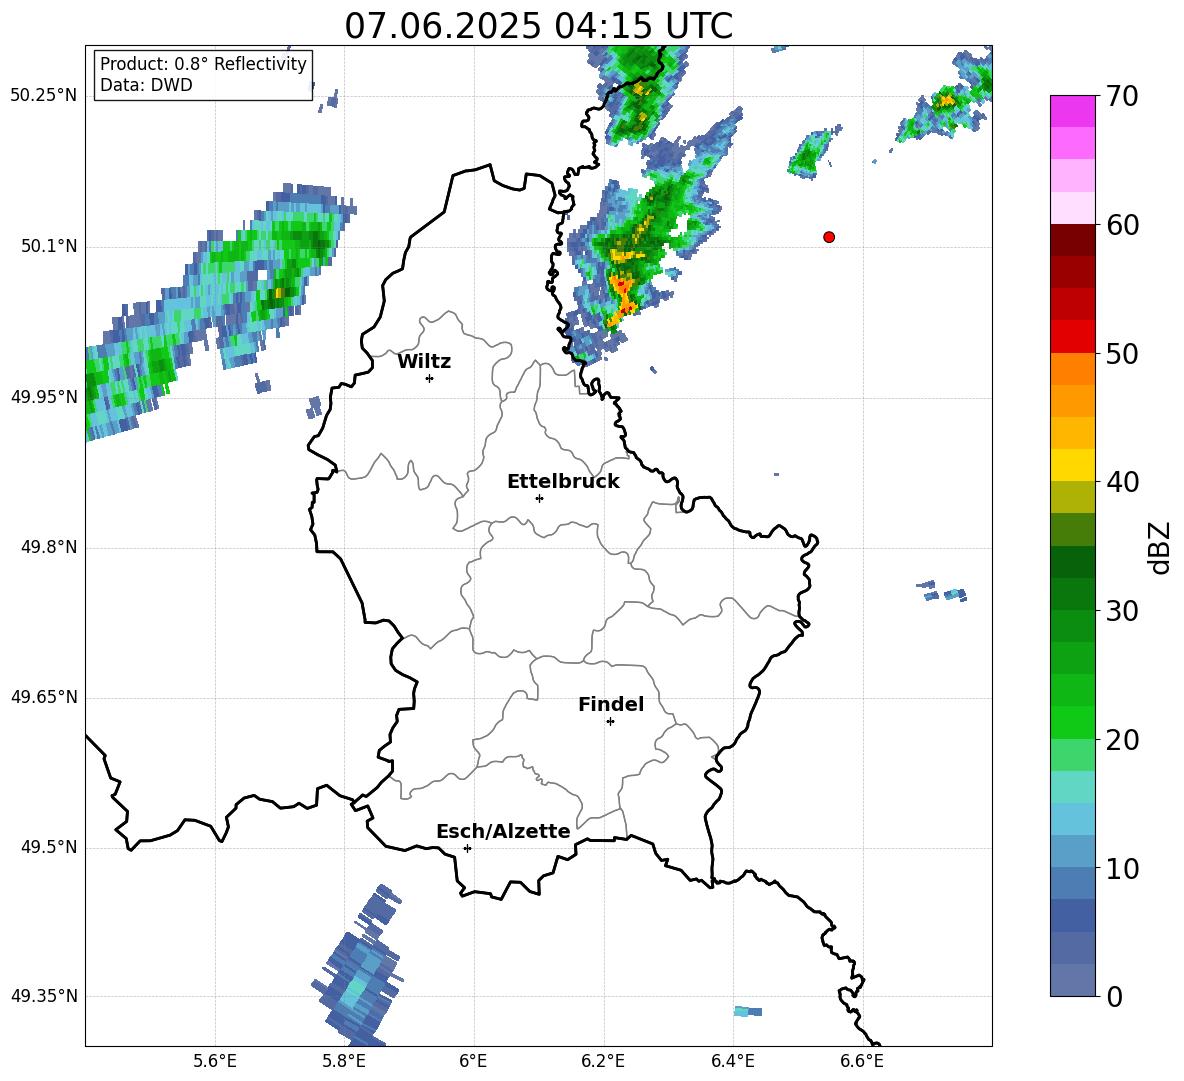Click the 50 colorbar tick label
Screen dimensions: 1184x1081
click(1122, 353)
